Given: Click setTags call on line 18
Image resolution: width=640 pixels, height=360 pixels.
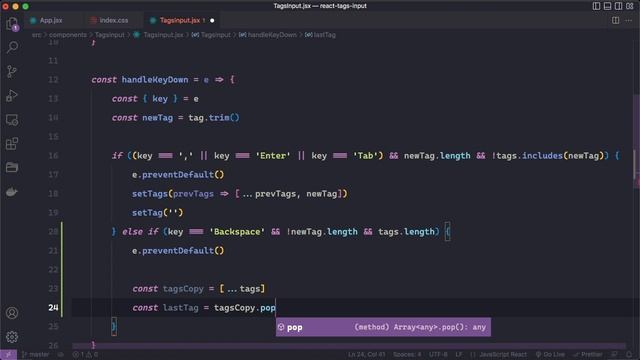Looking at the screenshot, I should point(149,194).
